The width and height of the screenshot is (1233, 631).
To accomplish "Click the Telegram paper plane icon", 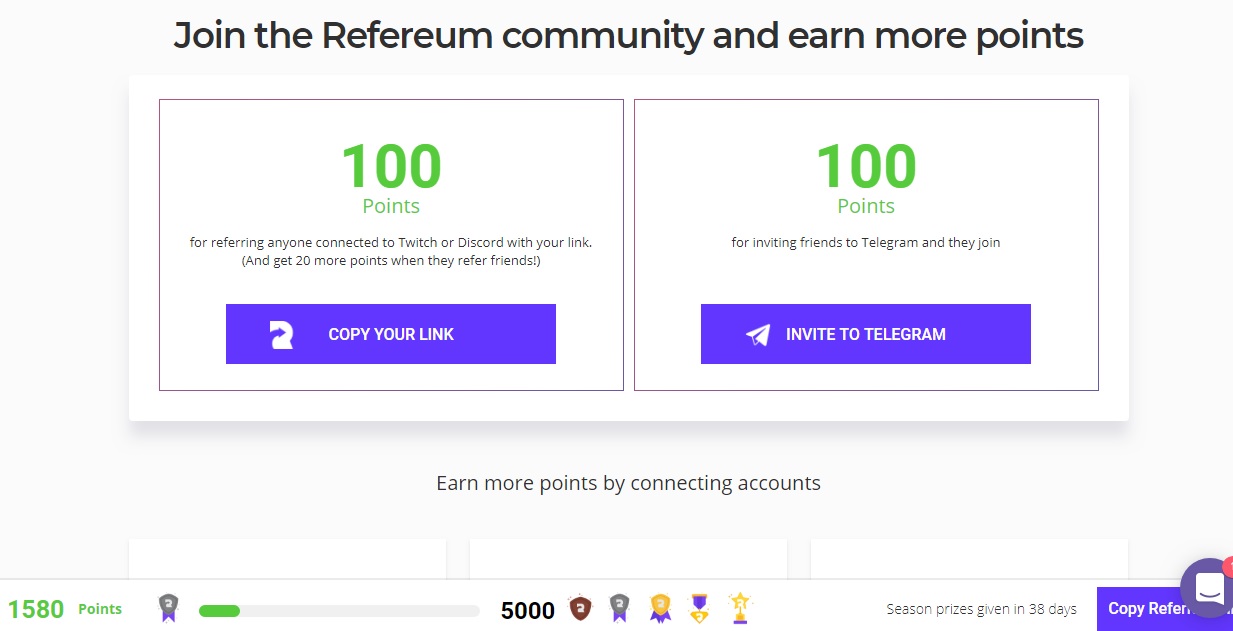I will 758,335.
